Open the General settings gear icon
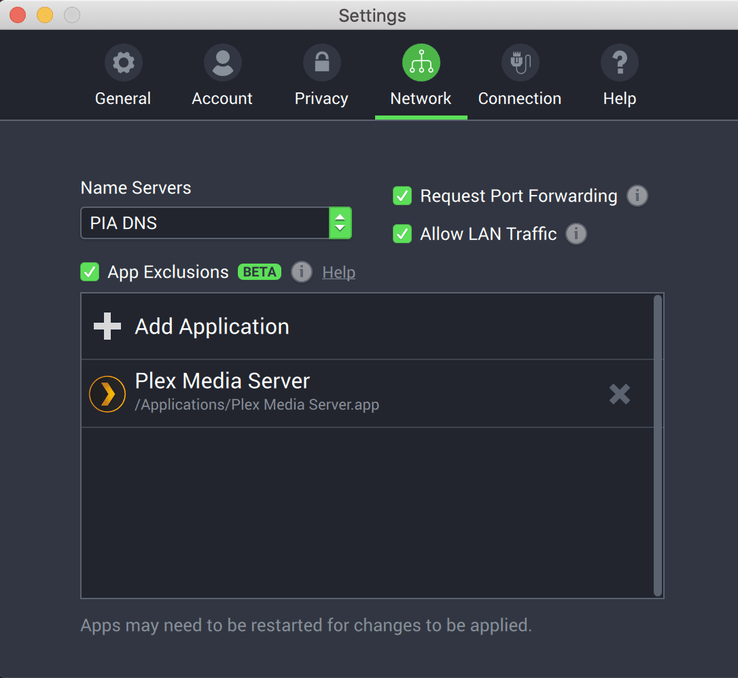The height and width of the screenshot is (678, 738). [x=123, y=64]
